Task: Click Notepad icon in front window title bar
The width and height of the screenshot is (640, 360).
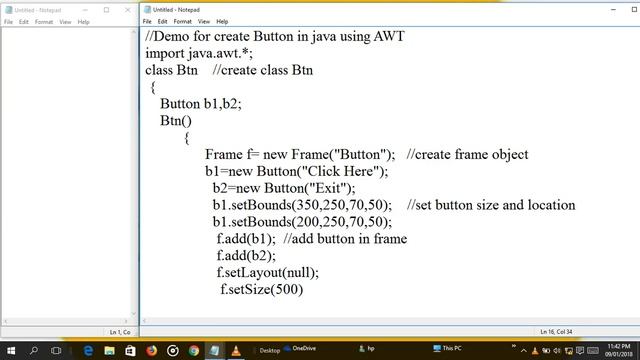Action: click(x=147, y=9)
